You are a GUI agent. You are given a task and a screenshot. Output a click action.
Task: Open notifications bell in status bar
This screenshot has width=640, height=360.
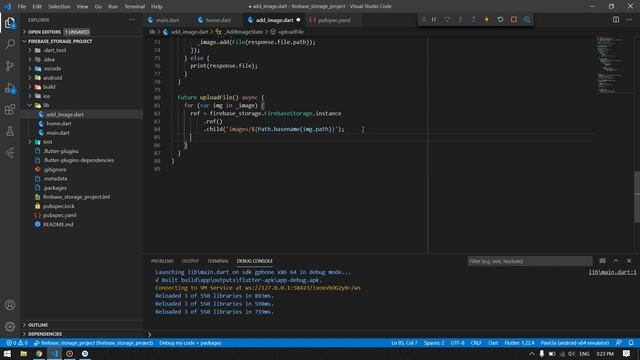click(631, 343)
